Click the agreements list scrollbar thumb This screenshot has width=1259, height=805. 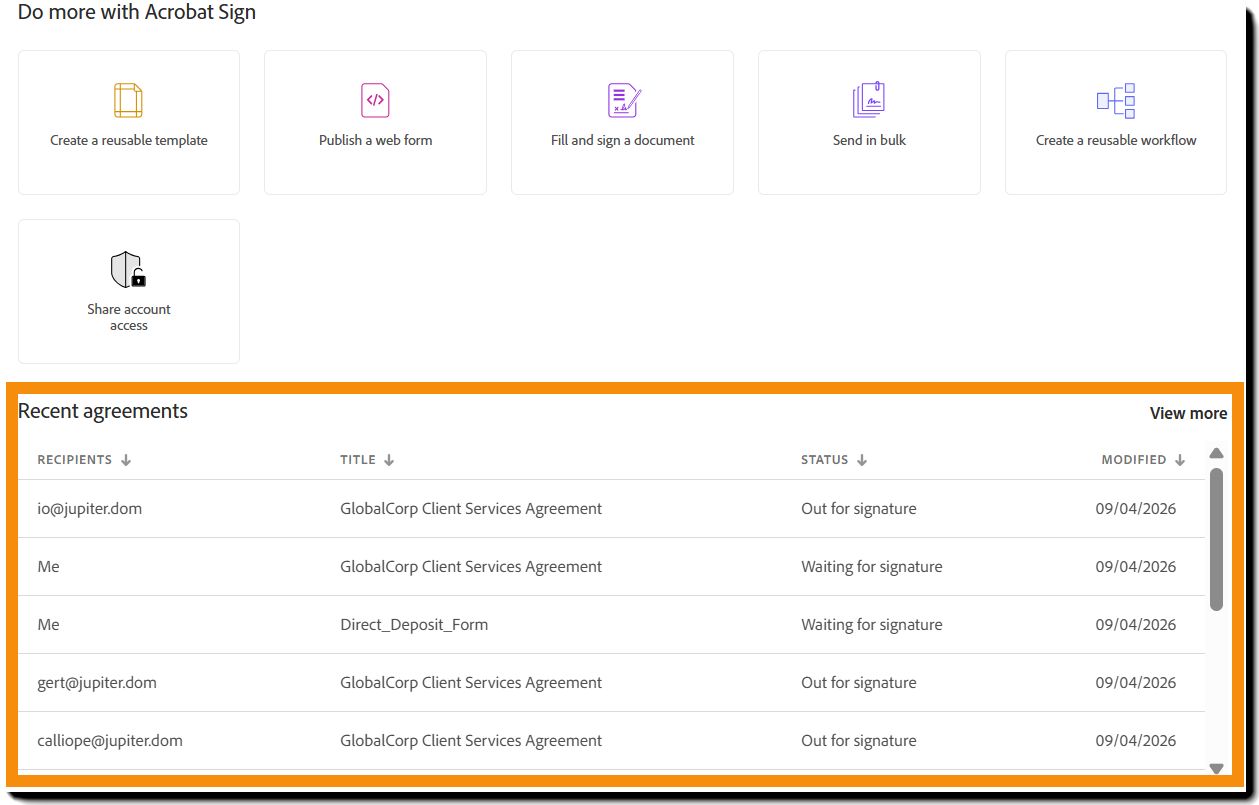[x=1216, y=538]
